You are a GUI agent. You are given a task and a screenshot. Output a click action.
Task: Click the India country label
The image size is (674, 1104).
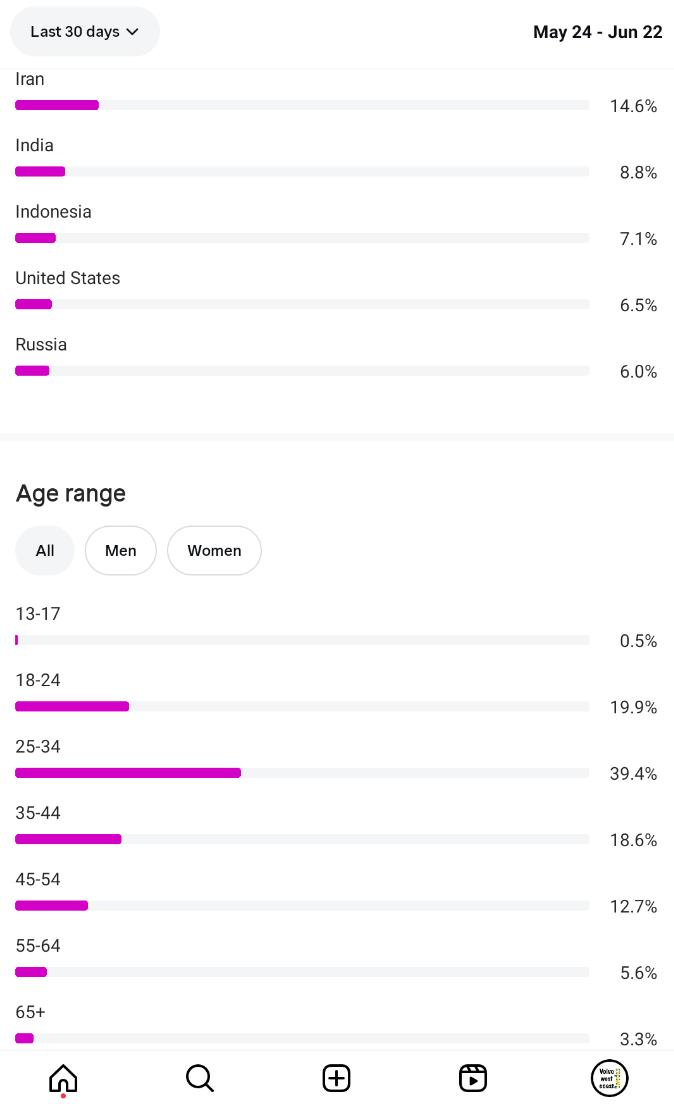pyautogui.click(x=35, y=146)
